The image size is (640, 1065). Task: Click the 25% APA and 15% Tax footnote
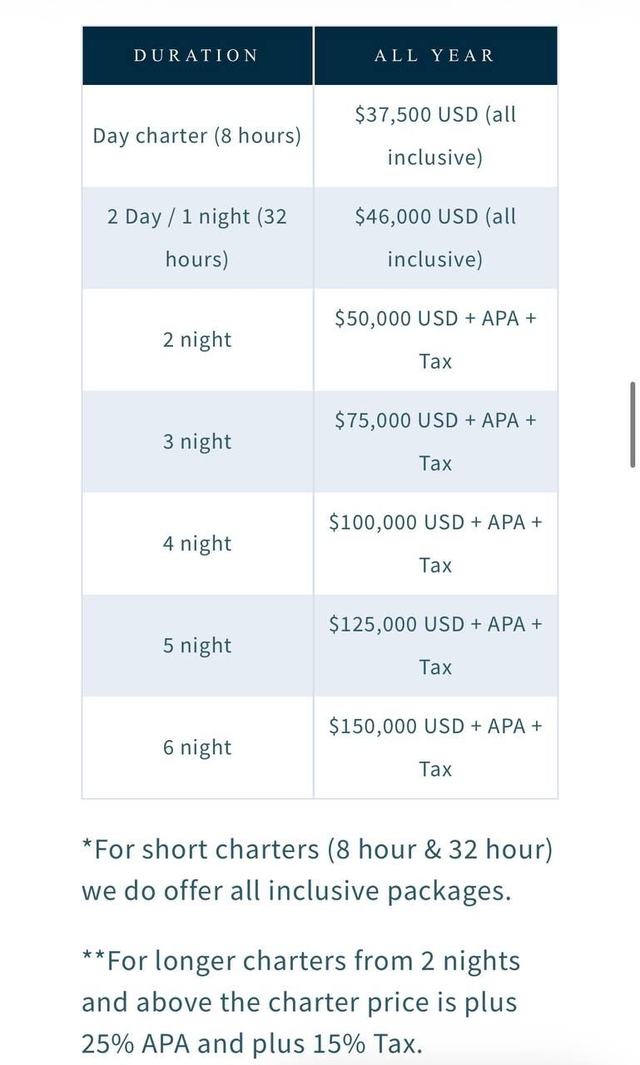[300, 1003]
